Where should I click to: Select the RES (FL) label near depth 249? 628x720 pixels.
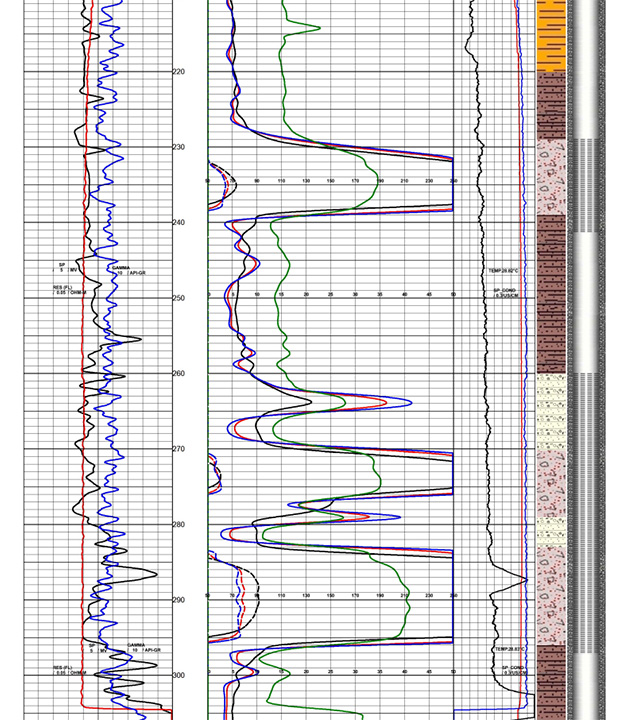pyautogui.click(x=70, y=289)
